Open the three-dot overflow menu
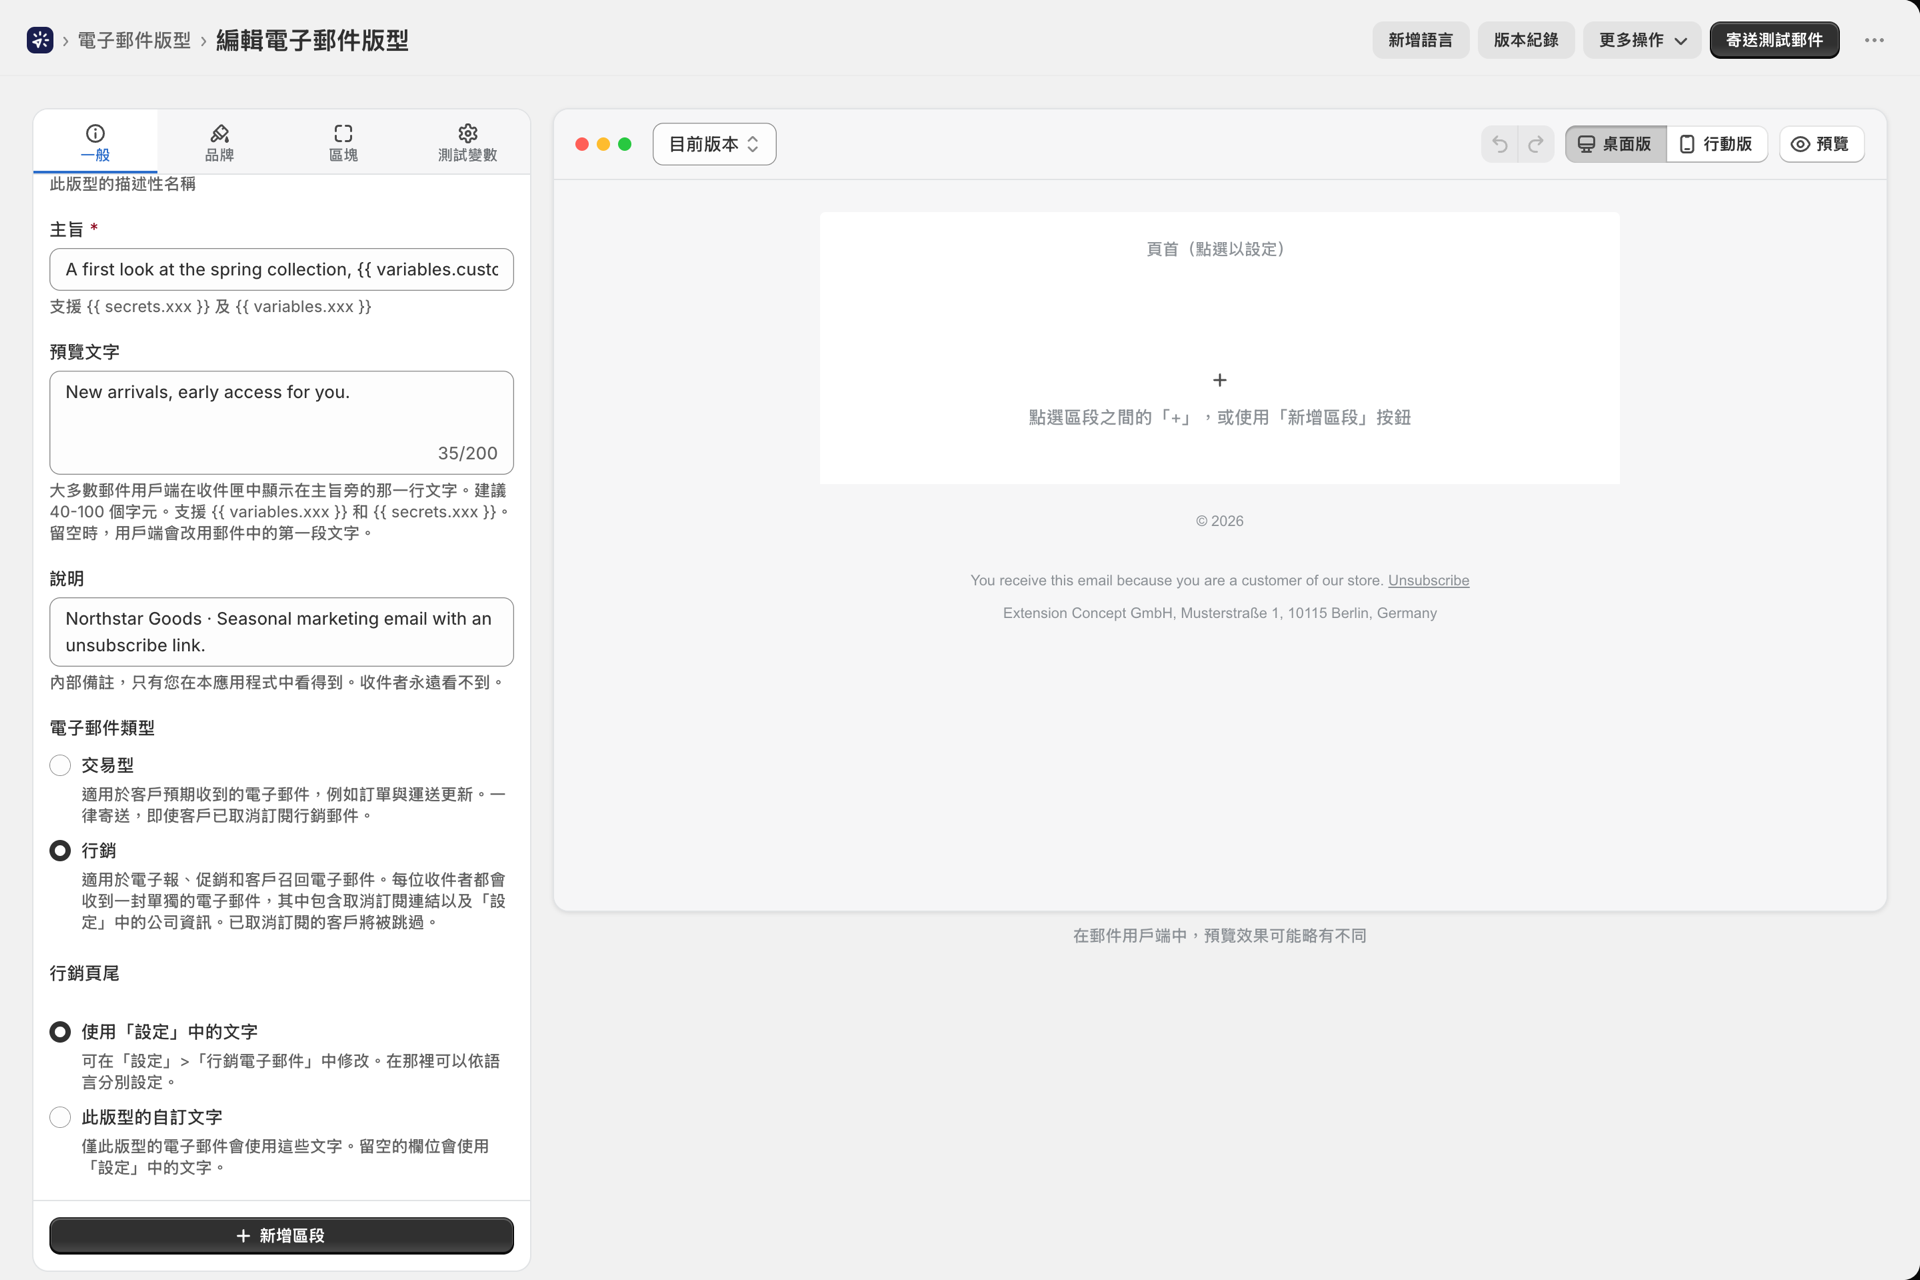Image resolution: width=1920 pixels, height=1280 pixels. point(1874,40)
